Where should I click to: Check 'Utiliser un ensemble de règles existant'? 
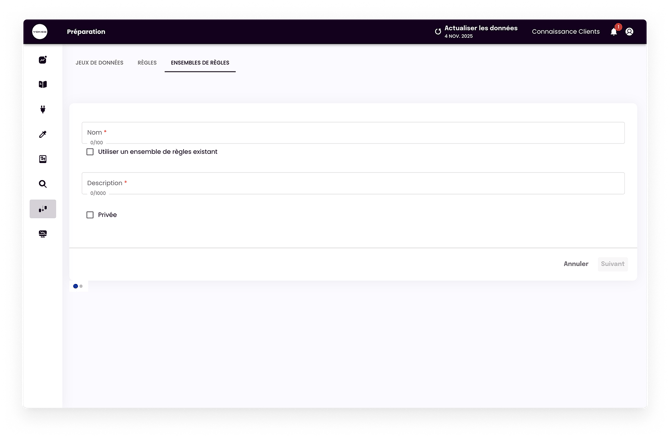tap(90, 152)
